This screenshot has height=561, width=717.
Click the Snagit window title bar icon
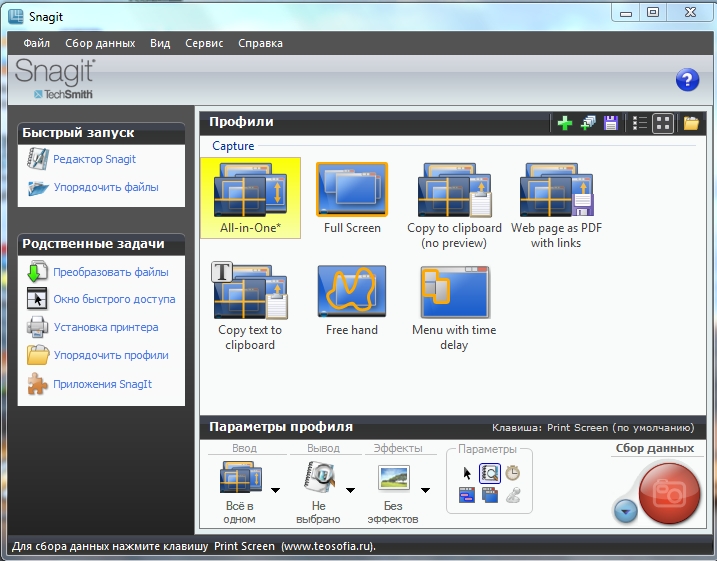[x=16, y=16]
